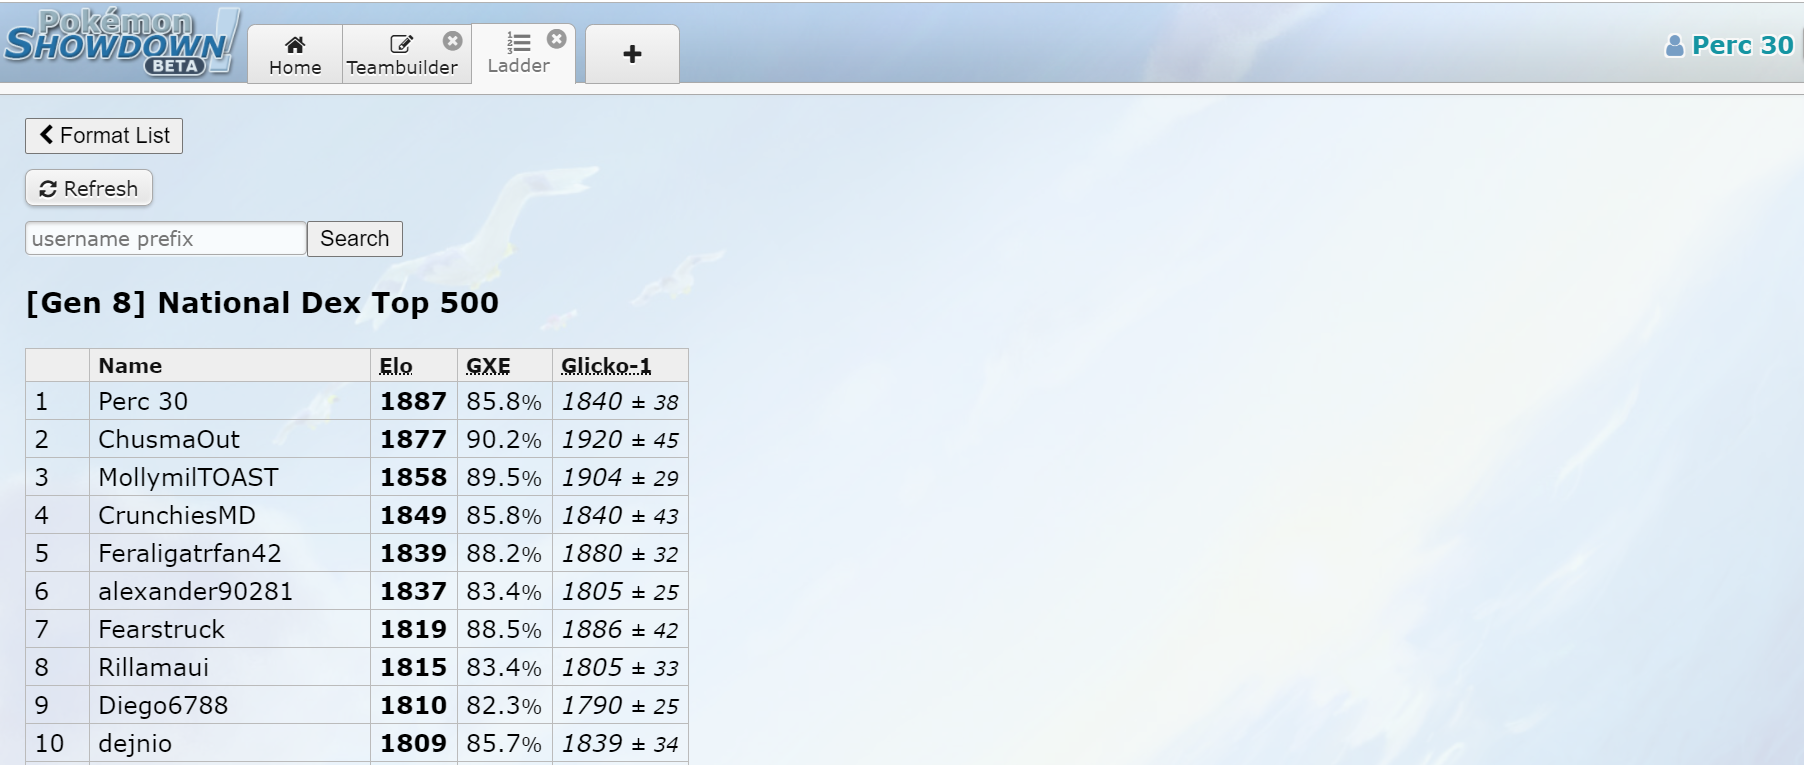Select player Diego6788 in the ladder

tap(163, 706)
